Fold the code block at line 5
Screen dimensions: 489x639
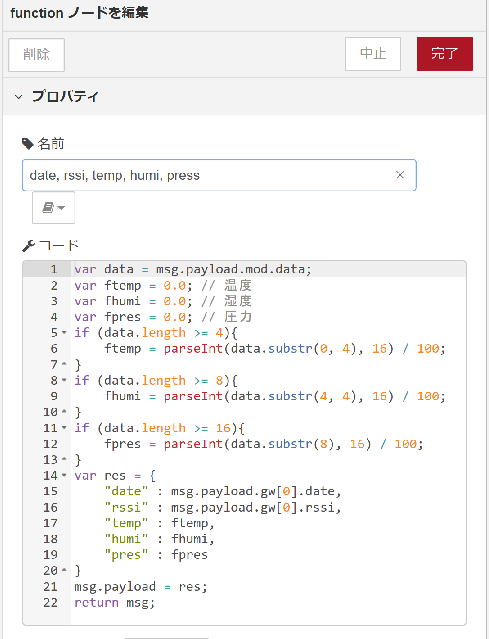pyautogui.click(x=64, y=333)
